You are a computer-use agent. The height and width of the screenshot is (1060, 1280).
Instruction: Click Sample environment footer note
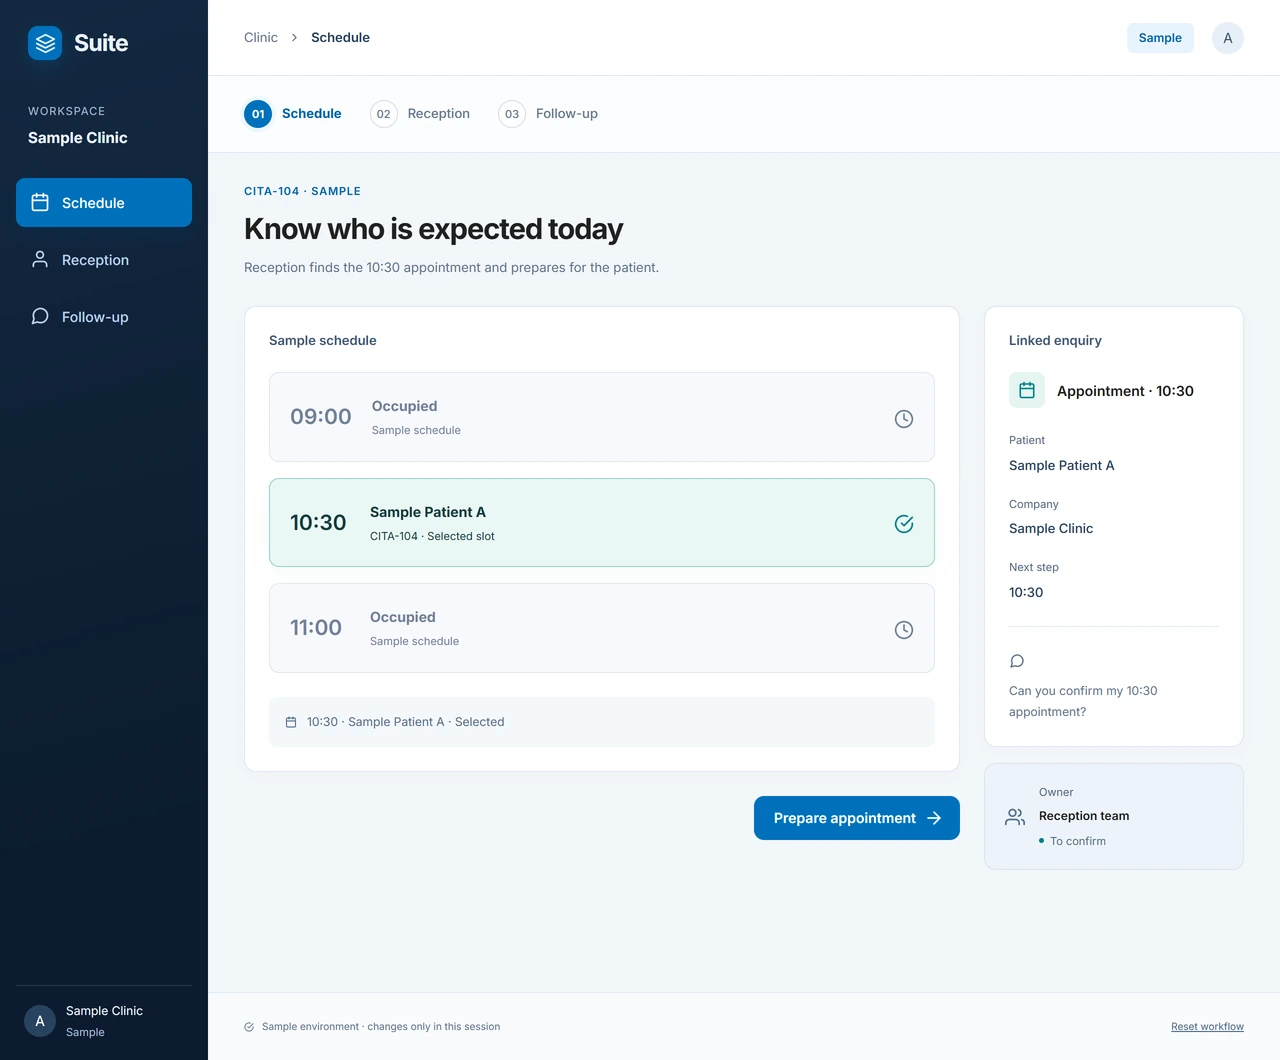(x=381, y=1027)
